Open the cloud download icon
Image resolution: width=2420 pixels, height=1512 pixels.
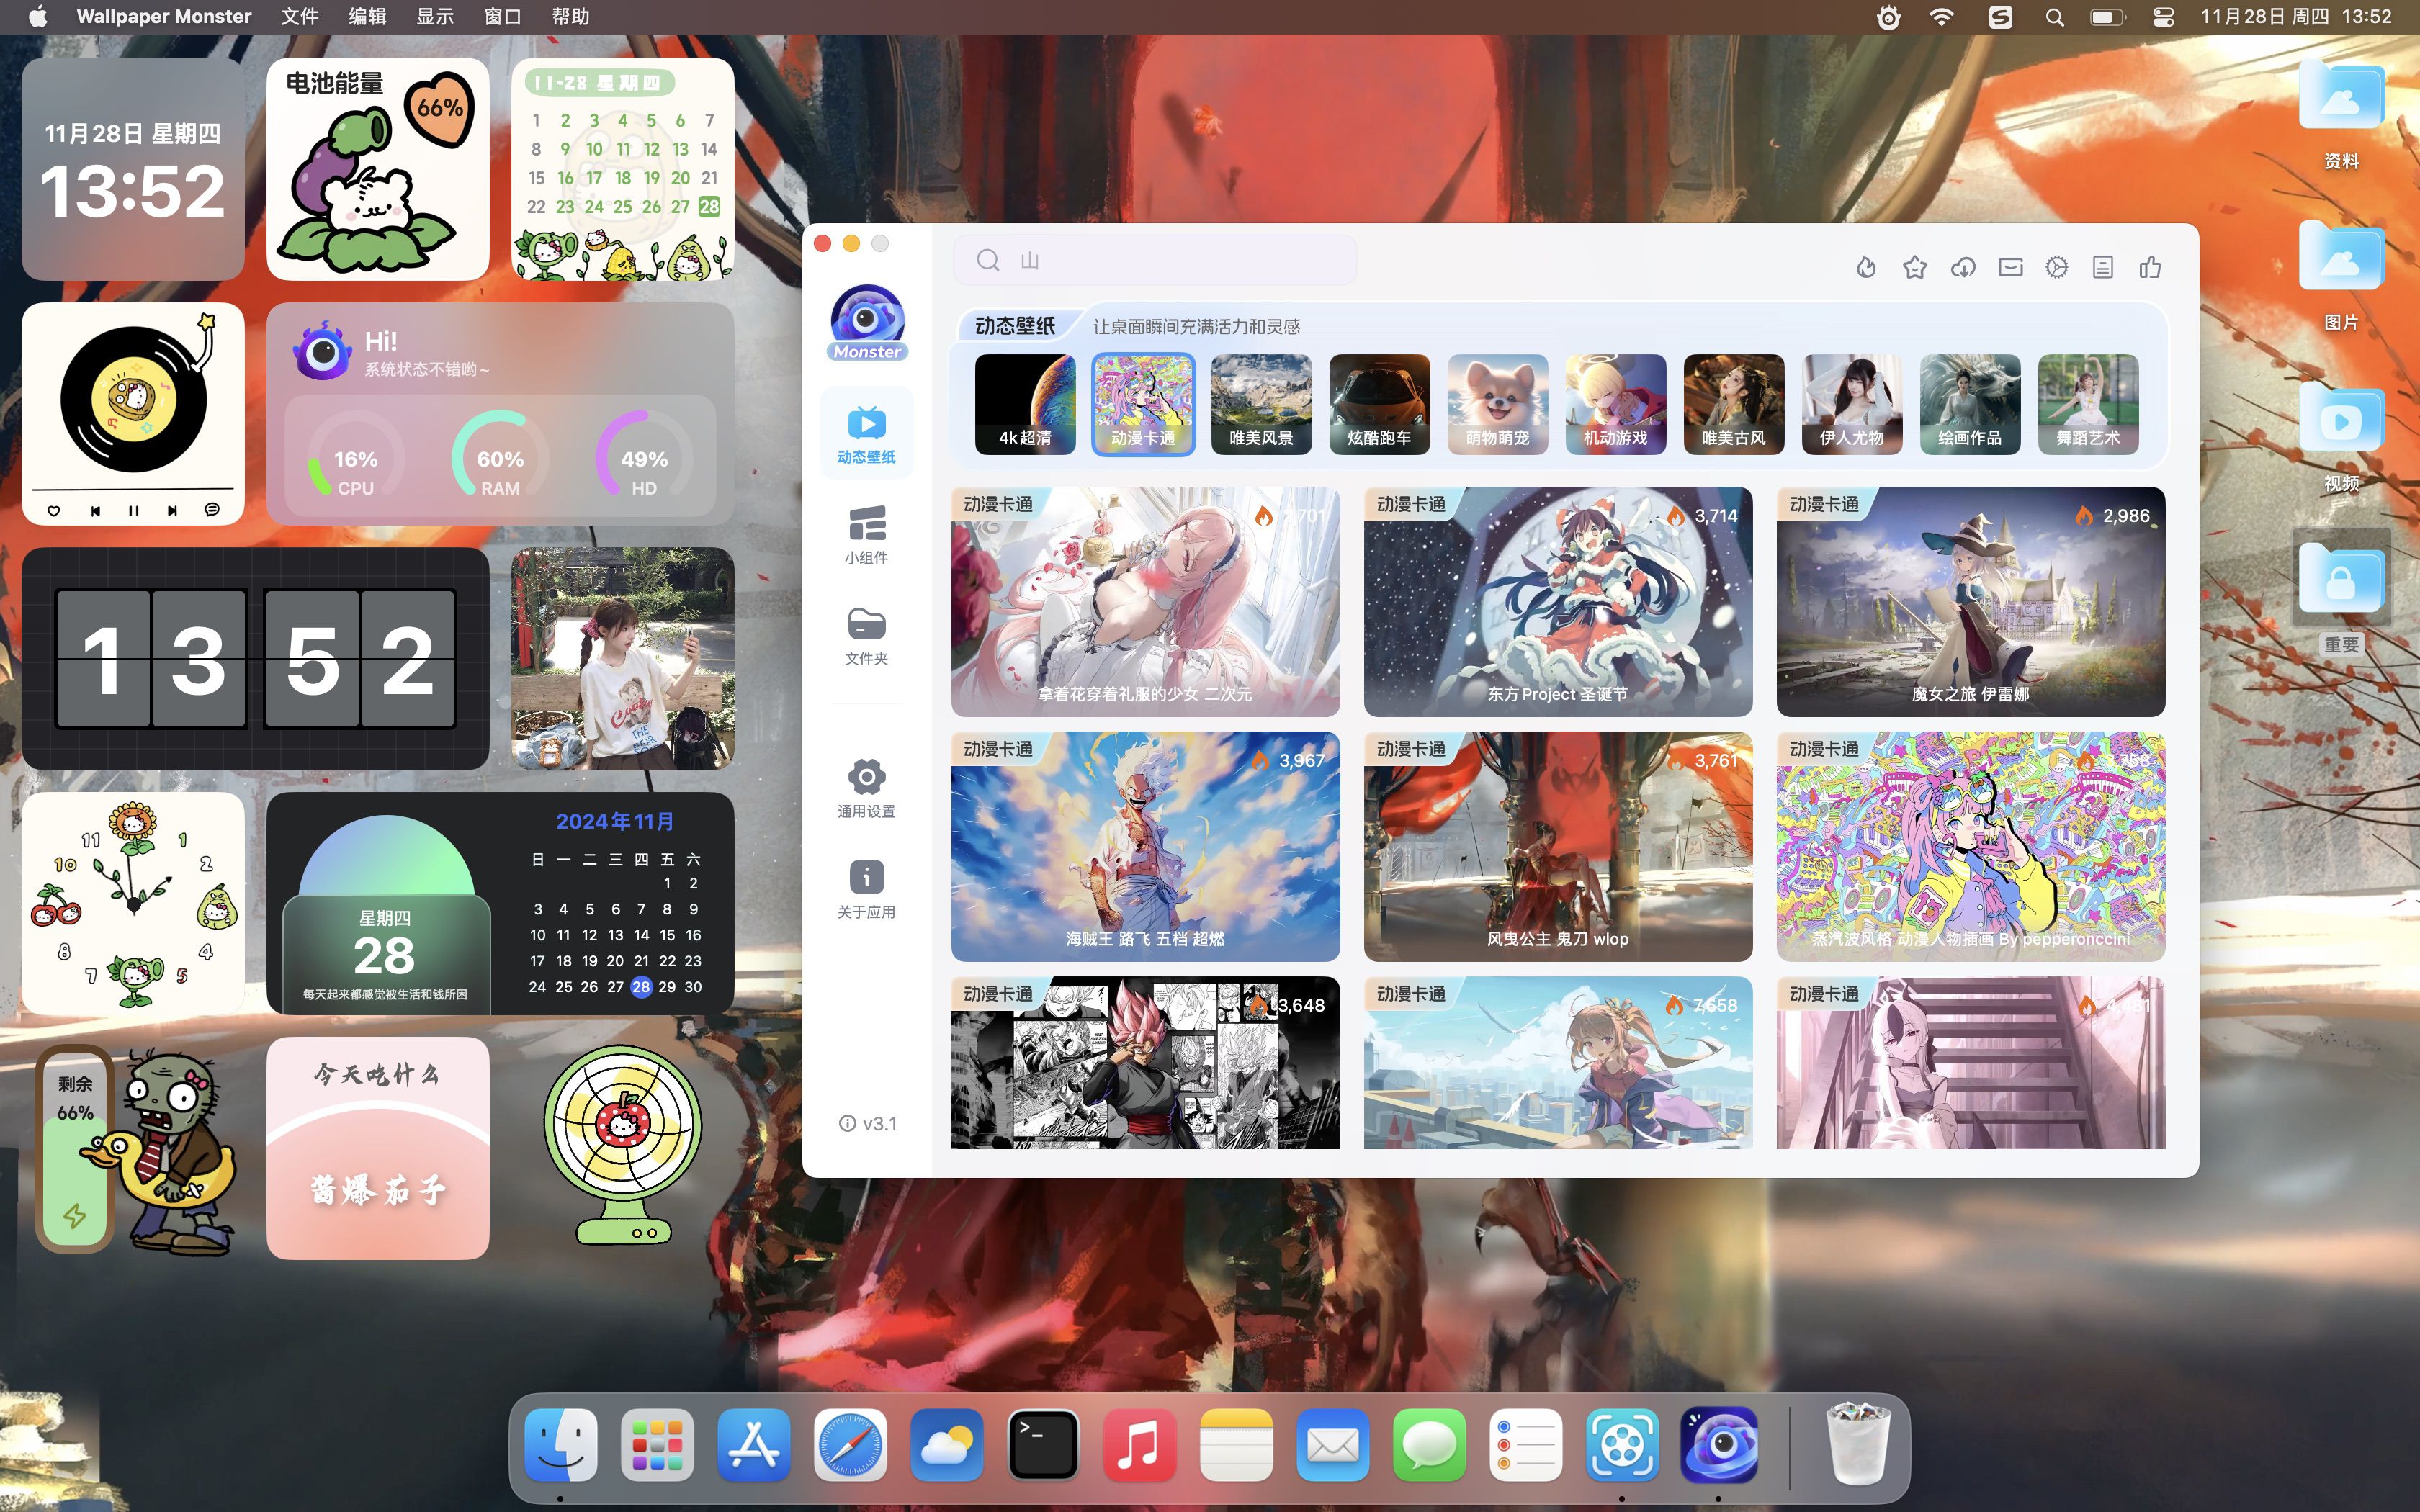(x=1962, y=267)
